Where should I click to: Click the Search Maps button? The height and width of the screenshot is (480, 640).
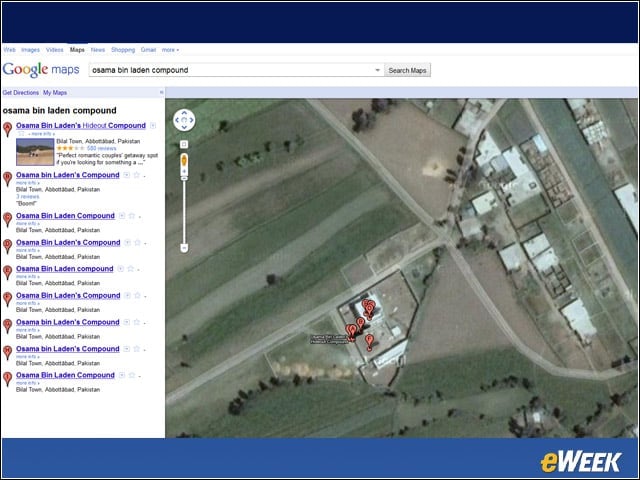407,70
